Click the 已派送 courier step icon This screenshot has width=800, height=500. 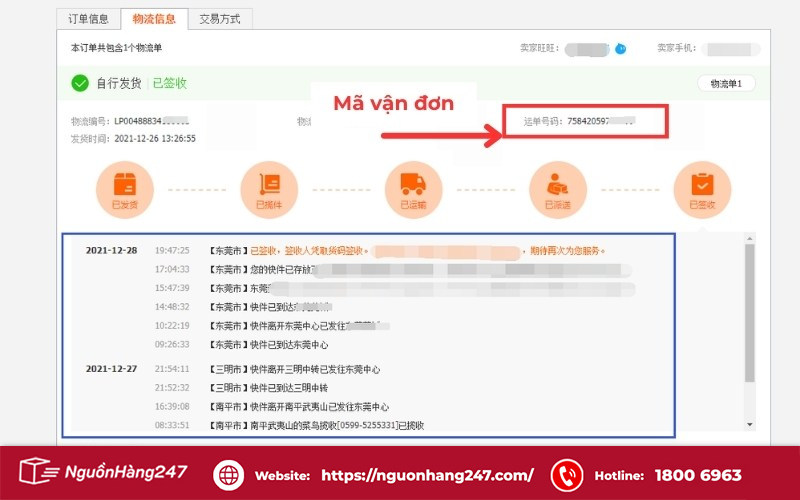coord(558,189)
